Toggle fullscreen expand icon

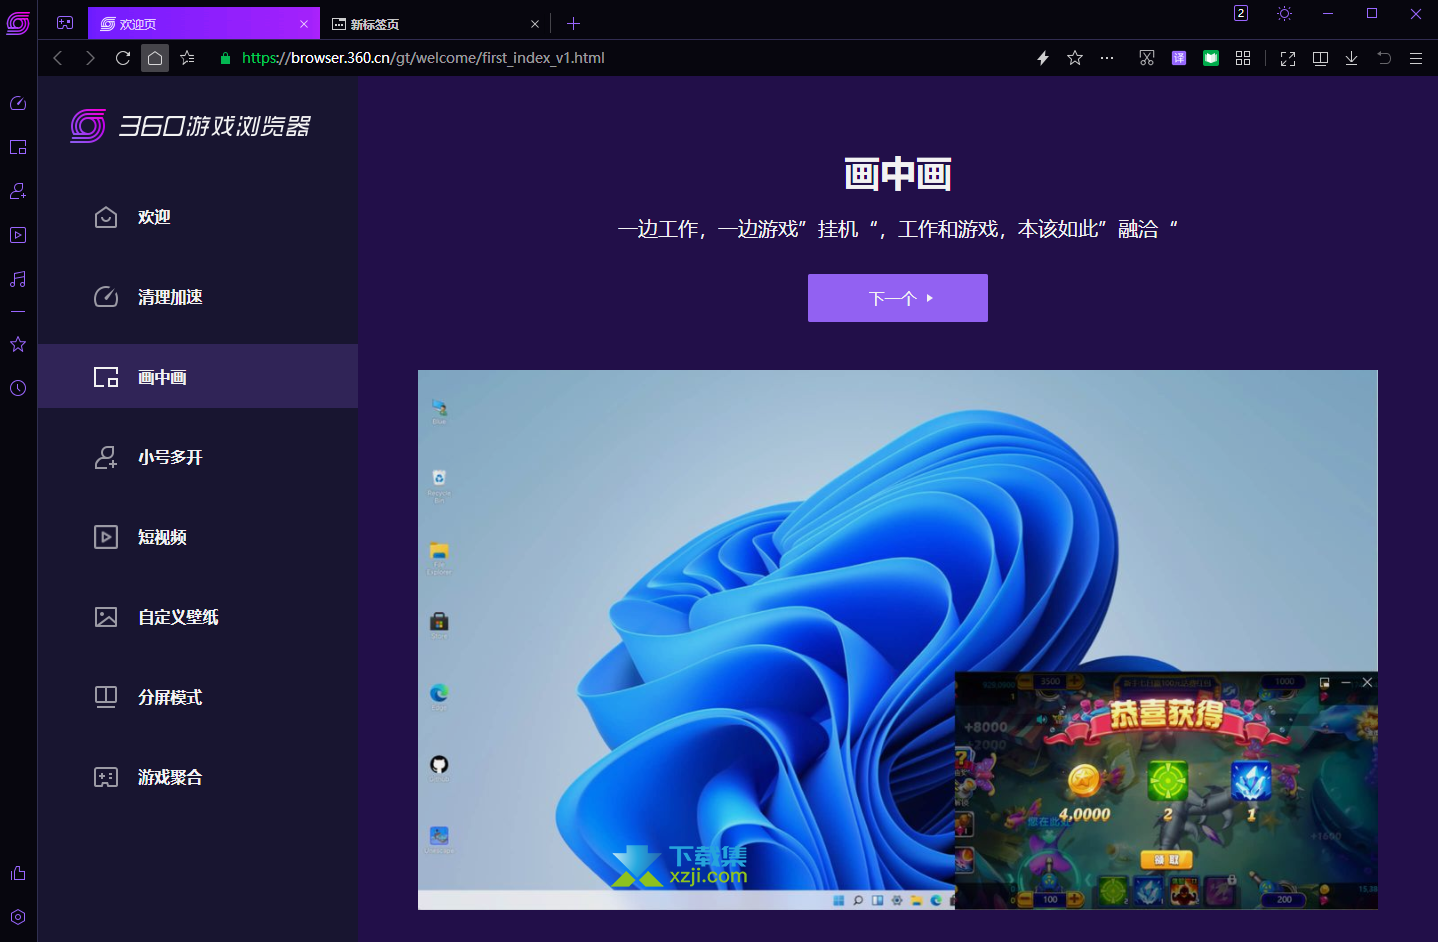[1288, 59]
